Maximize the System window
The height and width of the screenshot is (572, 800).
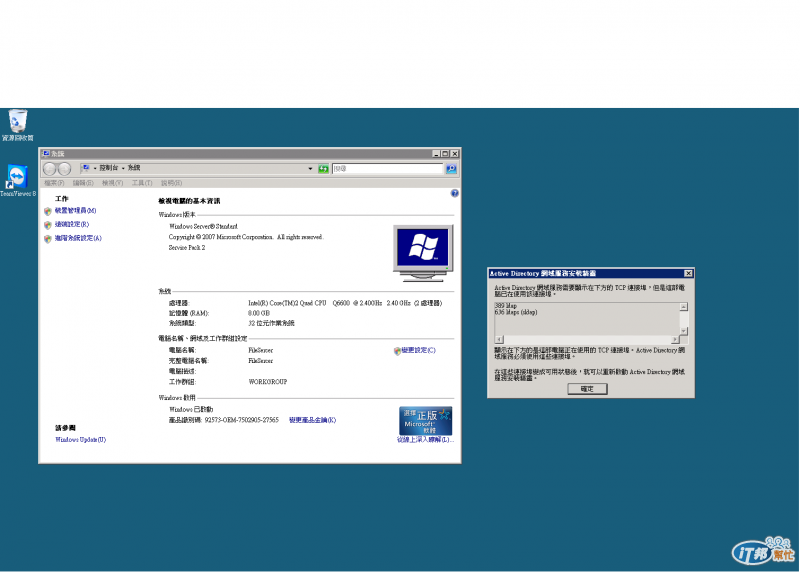coord(445,154)
